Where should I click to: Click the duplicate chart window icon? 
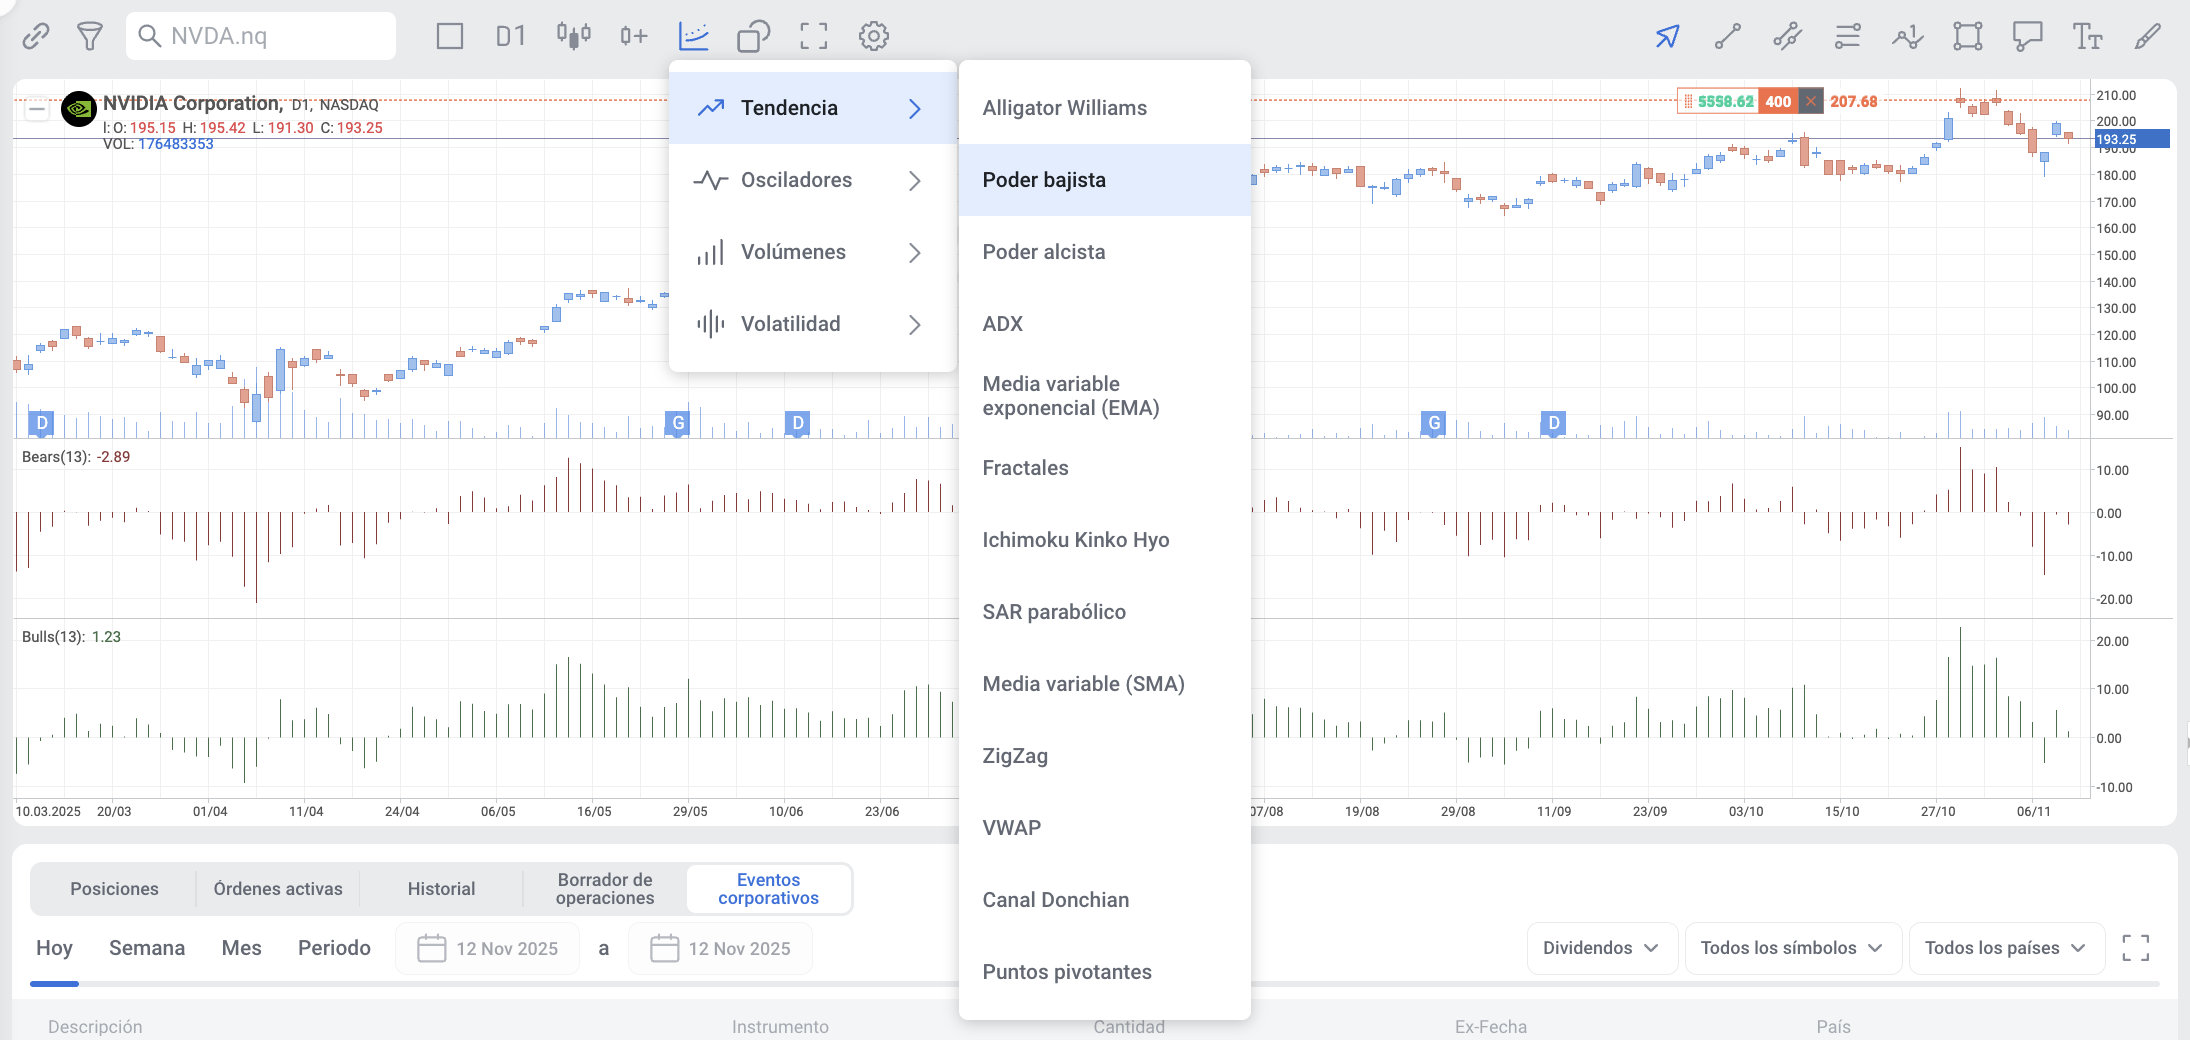tap(754, 37)
